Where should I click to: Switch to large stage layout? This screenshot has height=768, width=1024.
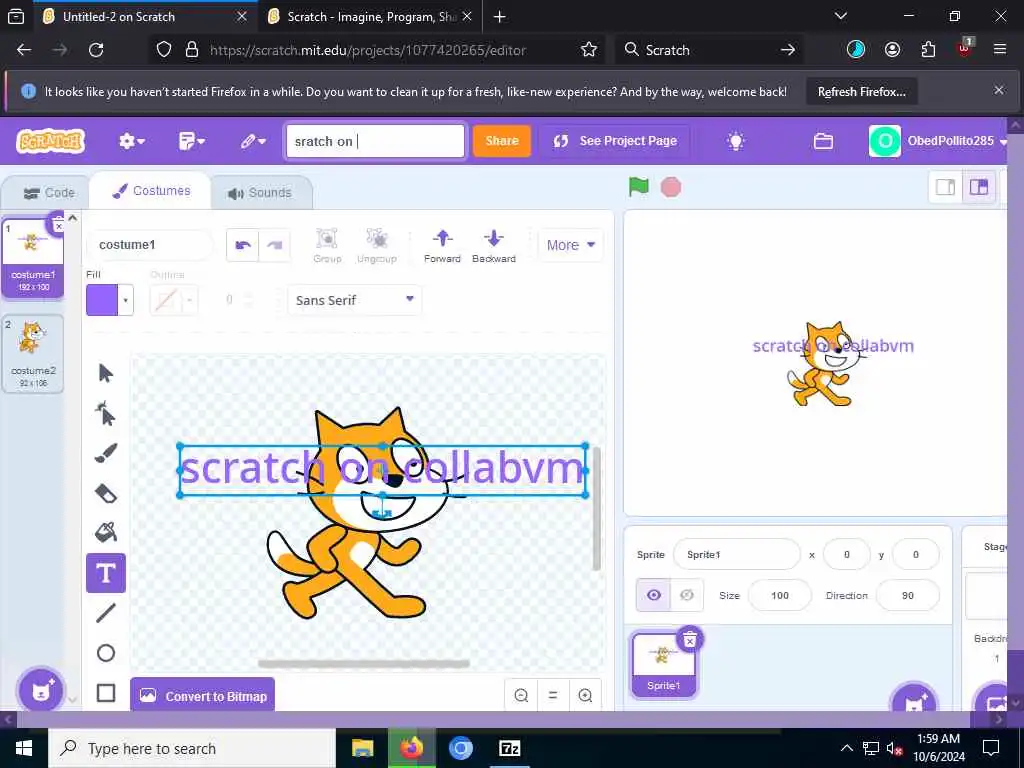(978, 187)
